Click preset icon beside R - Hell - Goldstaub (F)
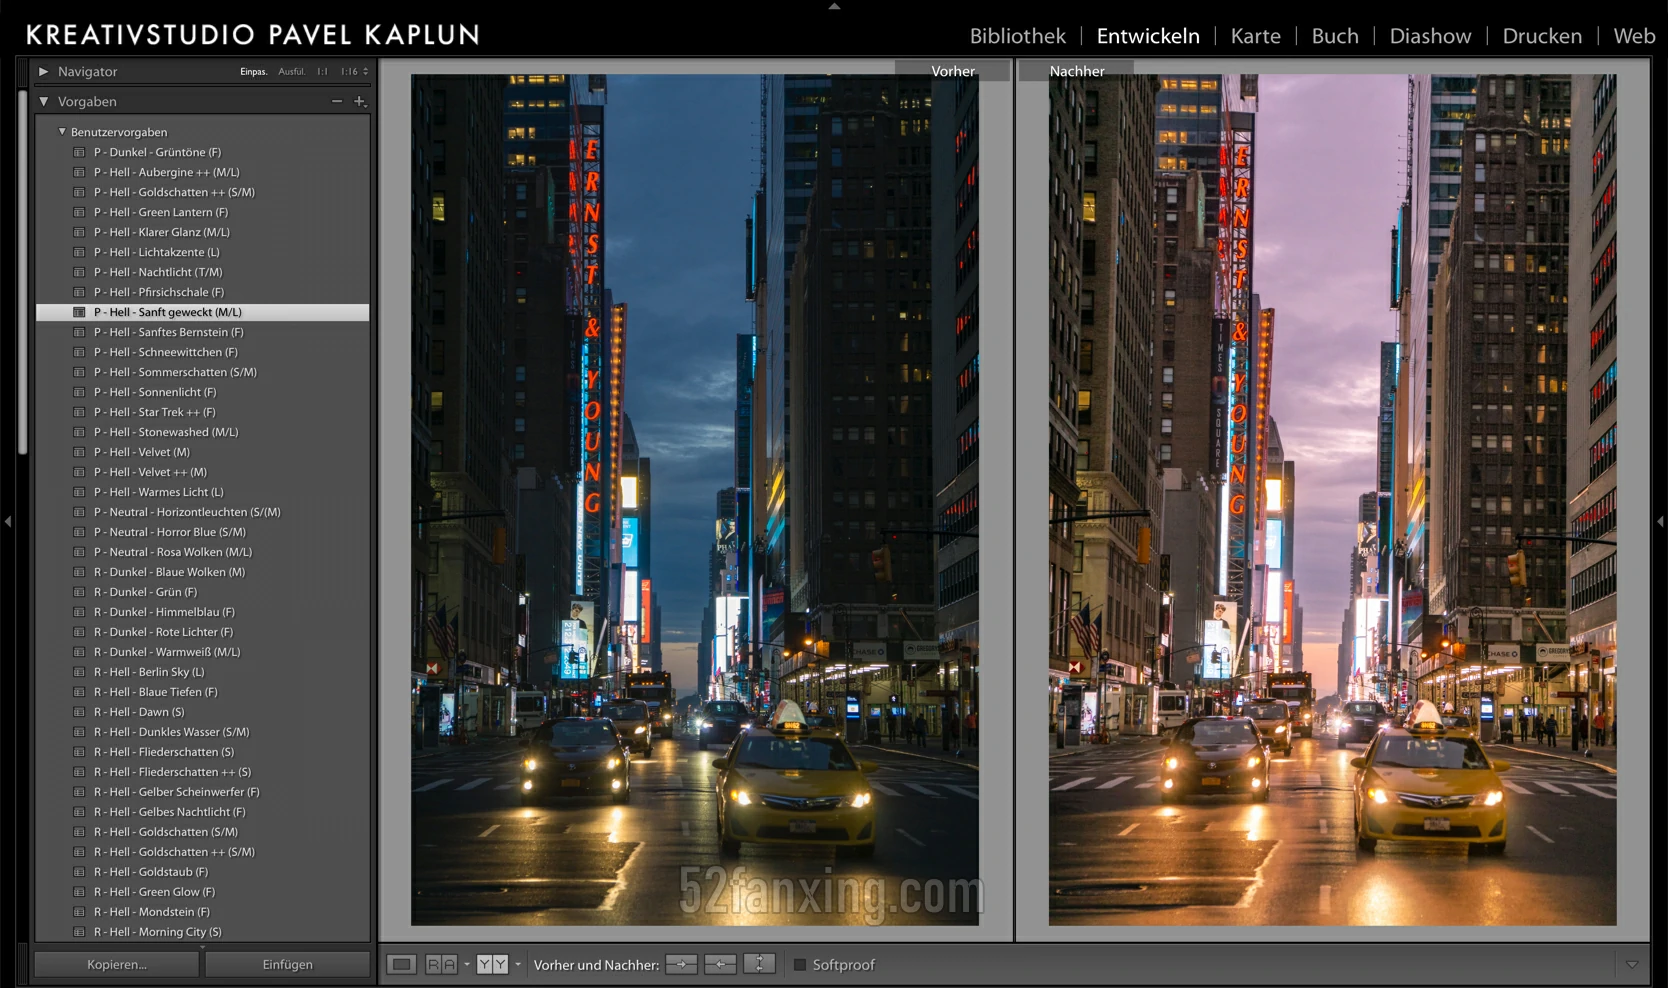The width and height of the screenshot is (1668, 988). point(79,872)
